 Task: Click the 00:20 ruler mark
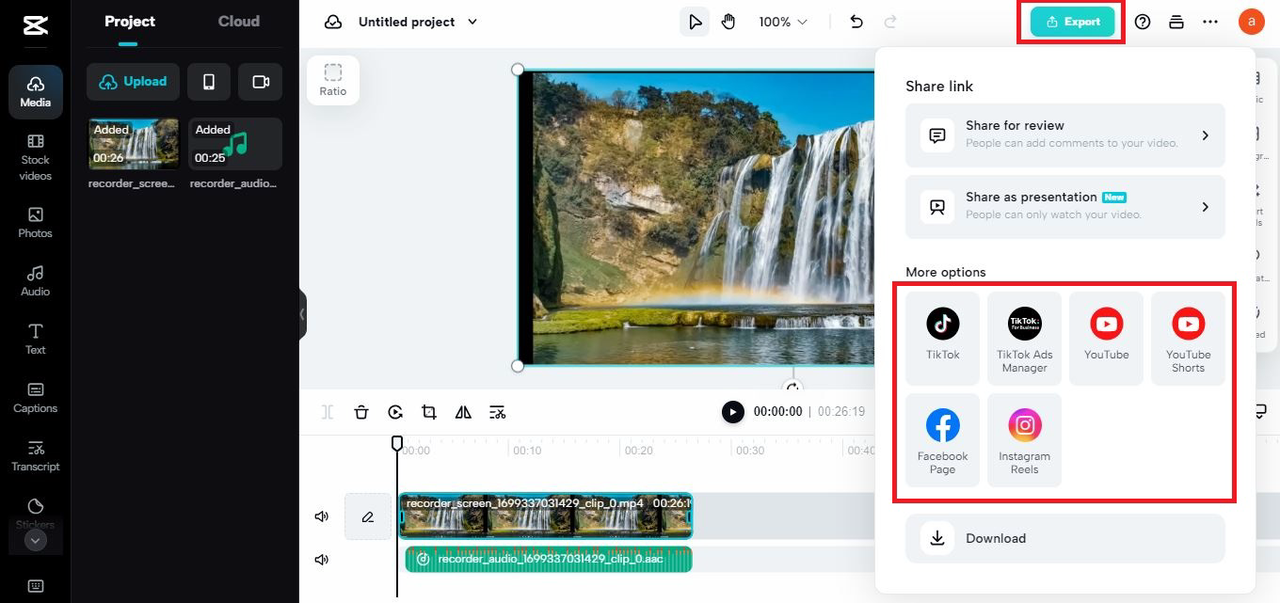pos(639,451)
